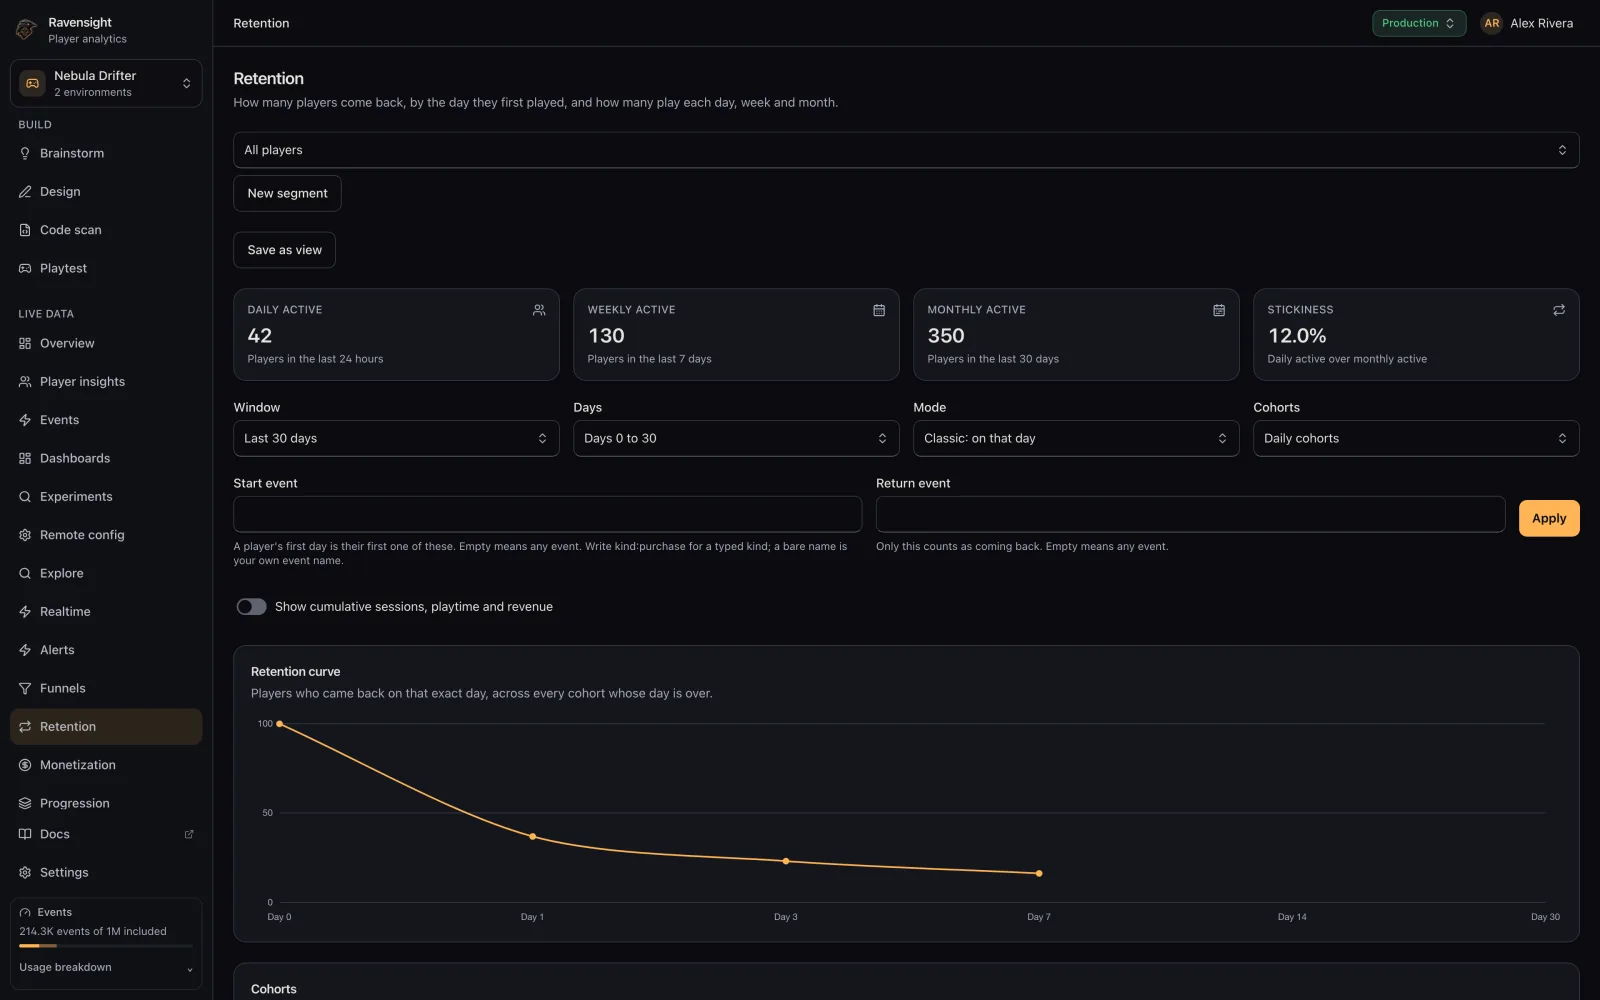
Task: Click the Daily Active users icon
Action: click(539, 310)
